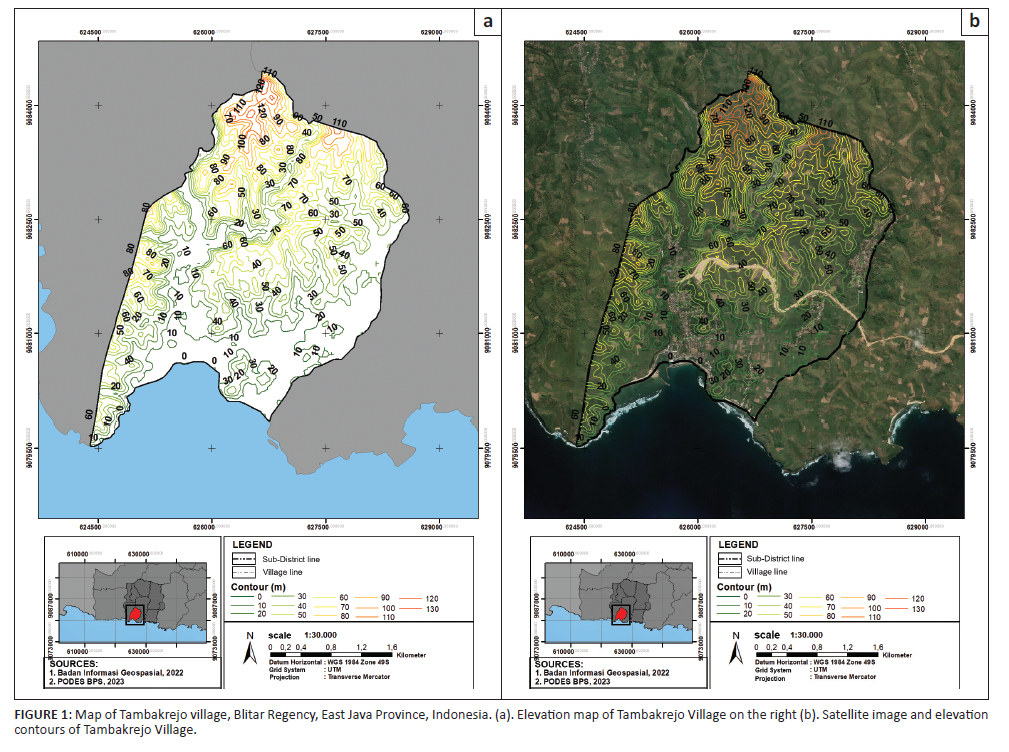Image resolution: width=1009 pixels, height=752 pixels.
Task: Select the Village line symbol in legend a
Action: coord(243,571)
